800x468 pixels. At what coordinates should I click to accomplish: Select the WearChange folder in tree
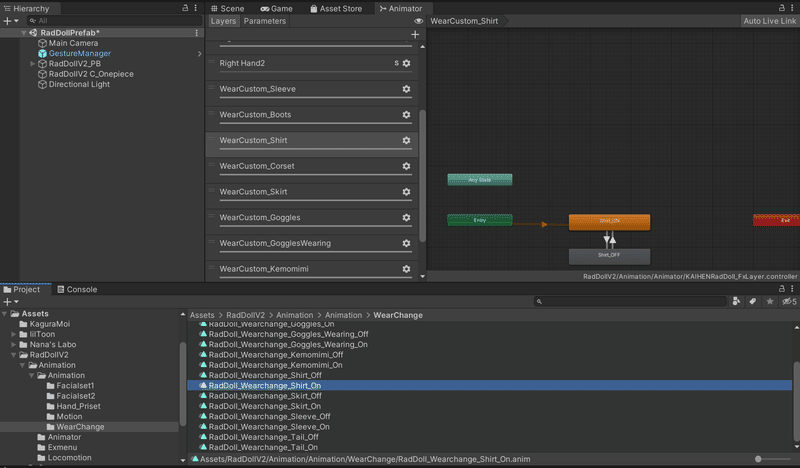coord(80,427)
